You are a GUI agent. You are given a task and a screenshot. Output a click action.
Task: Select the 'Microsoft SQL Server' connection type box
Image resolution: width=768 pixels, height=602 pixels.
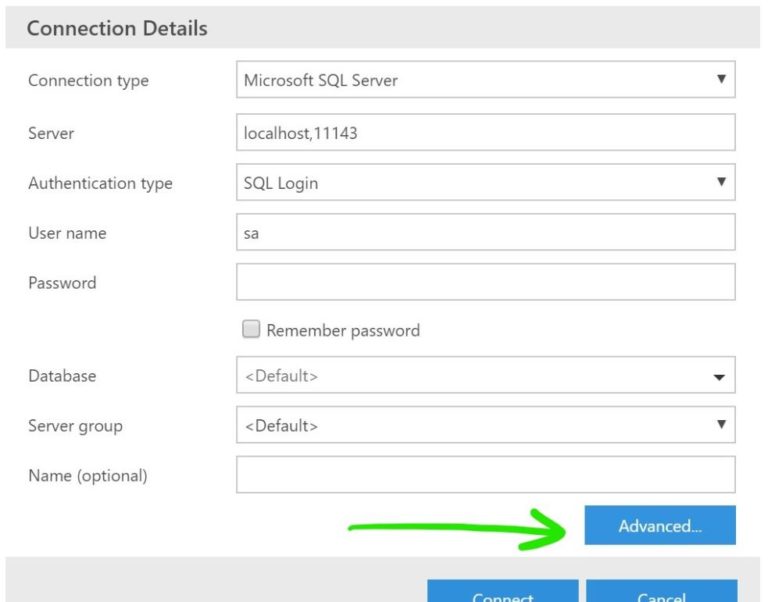click(x=470, y=81)
